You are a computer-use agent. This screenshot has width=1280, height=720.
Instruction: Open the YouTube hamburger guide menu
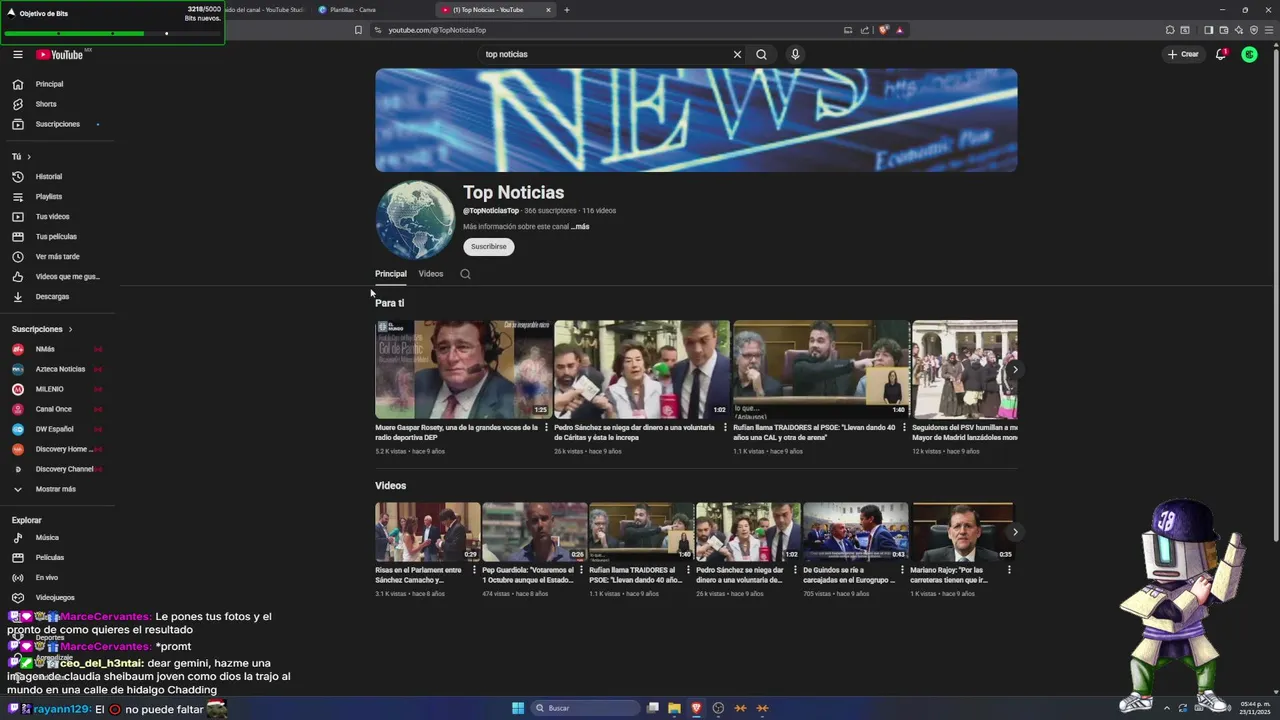pyautogui.click(x=17, y=54)
